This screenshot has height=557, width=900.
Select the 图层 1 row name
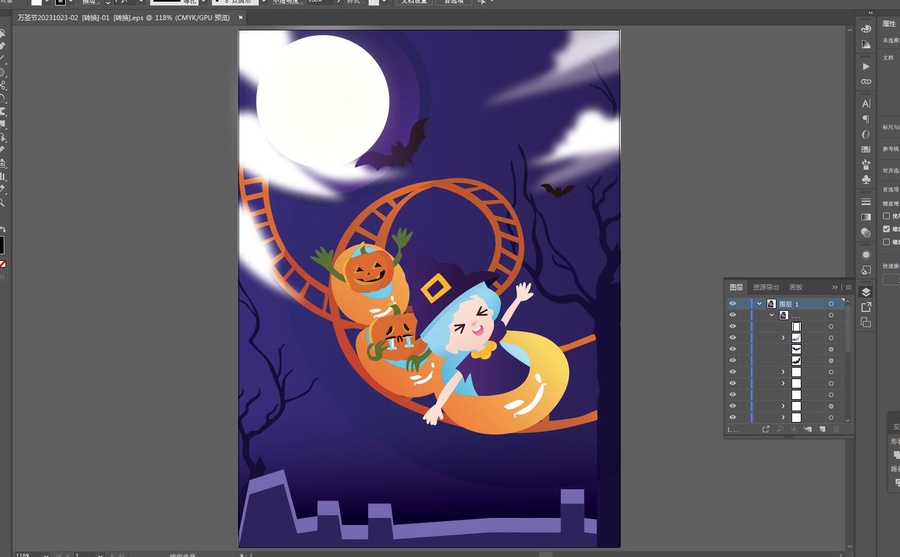789,304
